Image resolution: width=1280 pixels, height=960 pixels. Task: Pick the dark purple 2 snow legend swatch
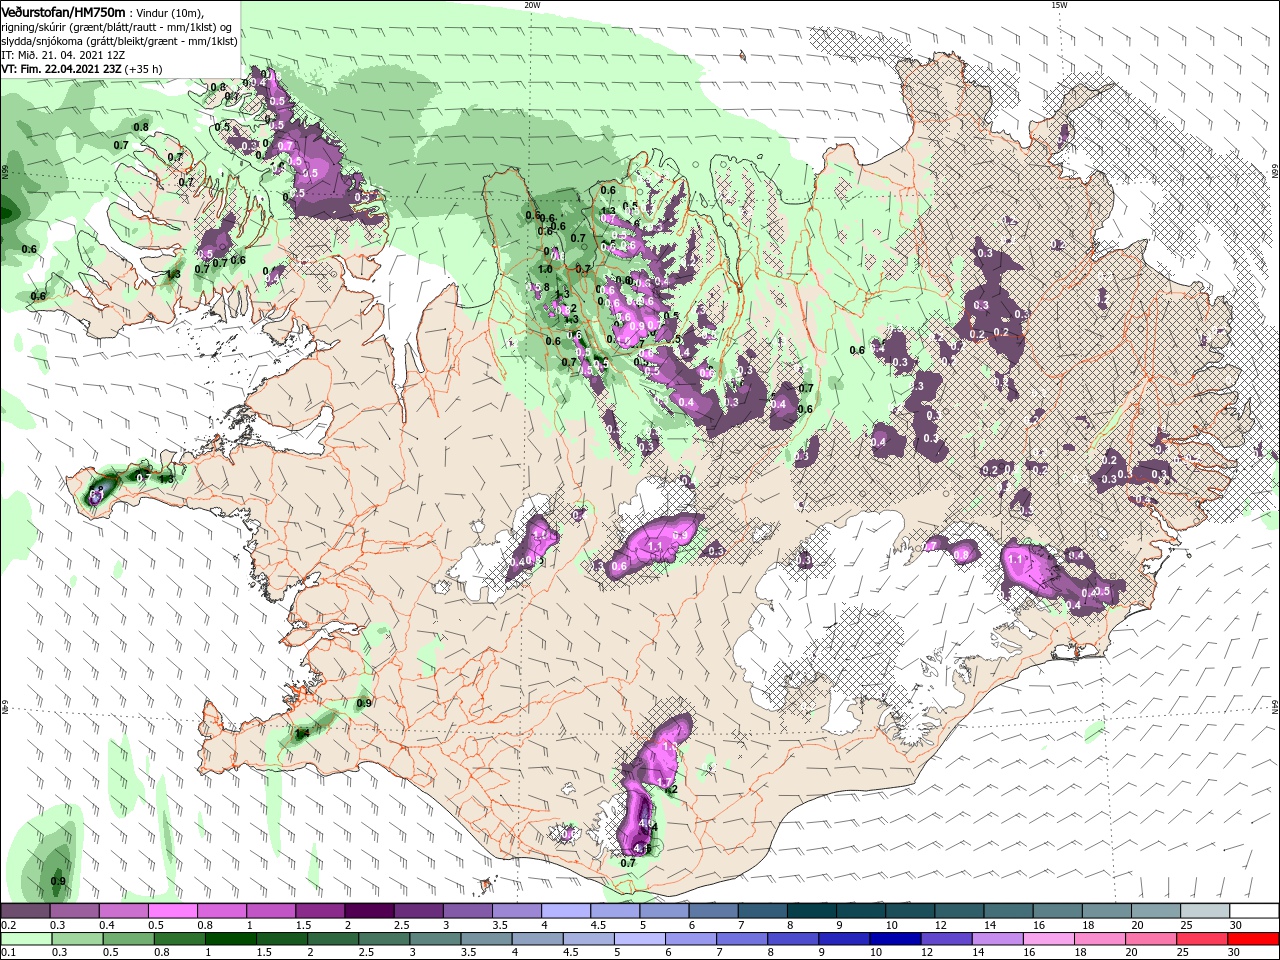pyautogui.click(x=368, y=910)
